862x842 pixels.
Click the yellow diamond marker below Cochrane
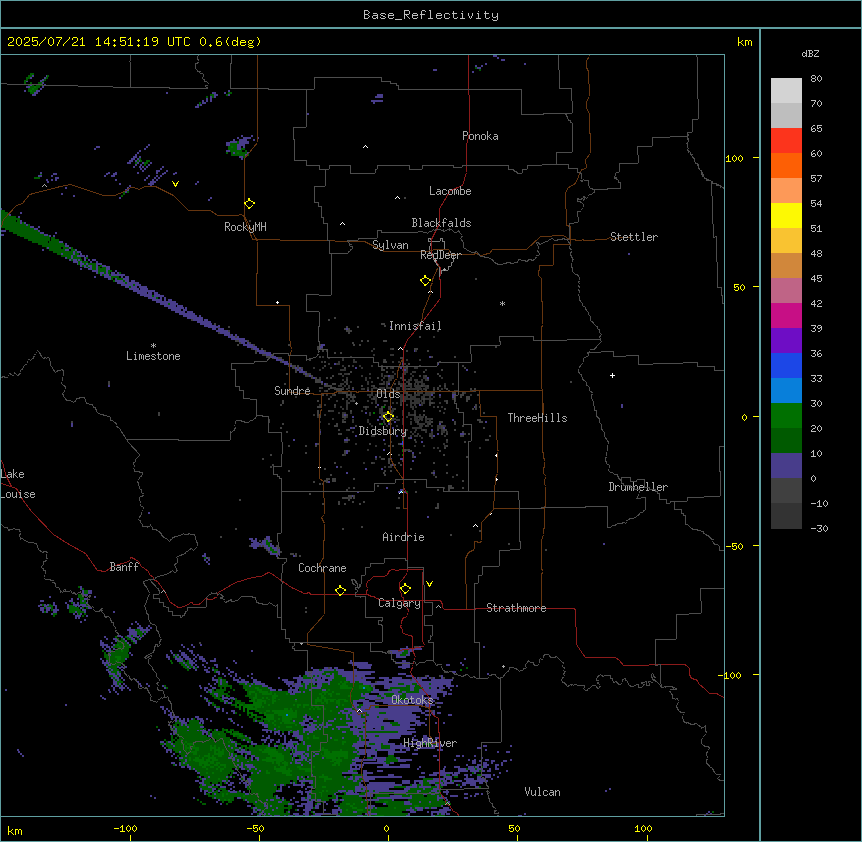[x=340, y=590]
